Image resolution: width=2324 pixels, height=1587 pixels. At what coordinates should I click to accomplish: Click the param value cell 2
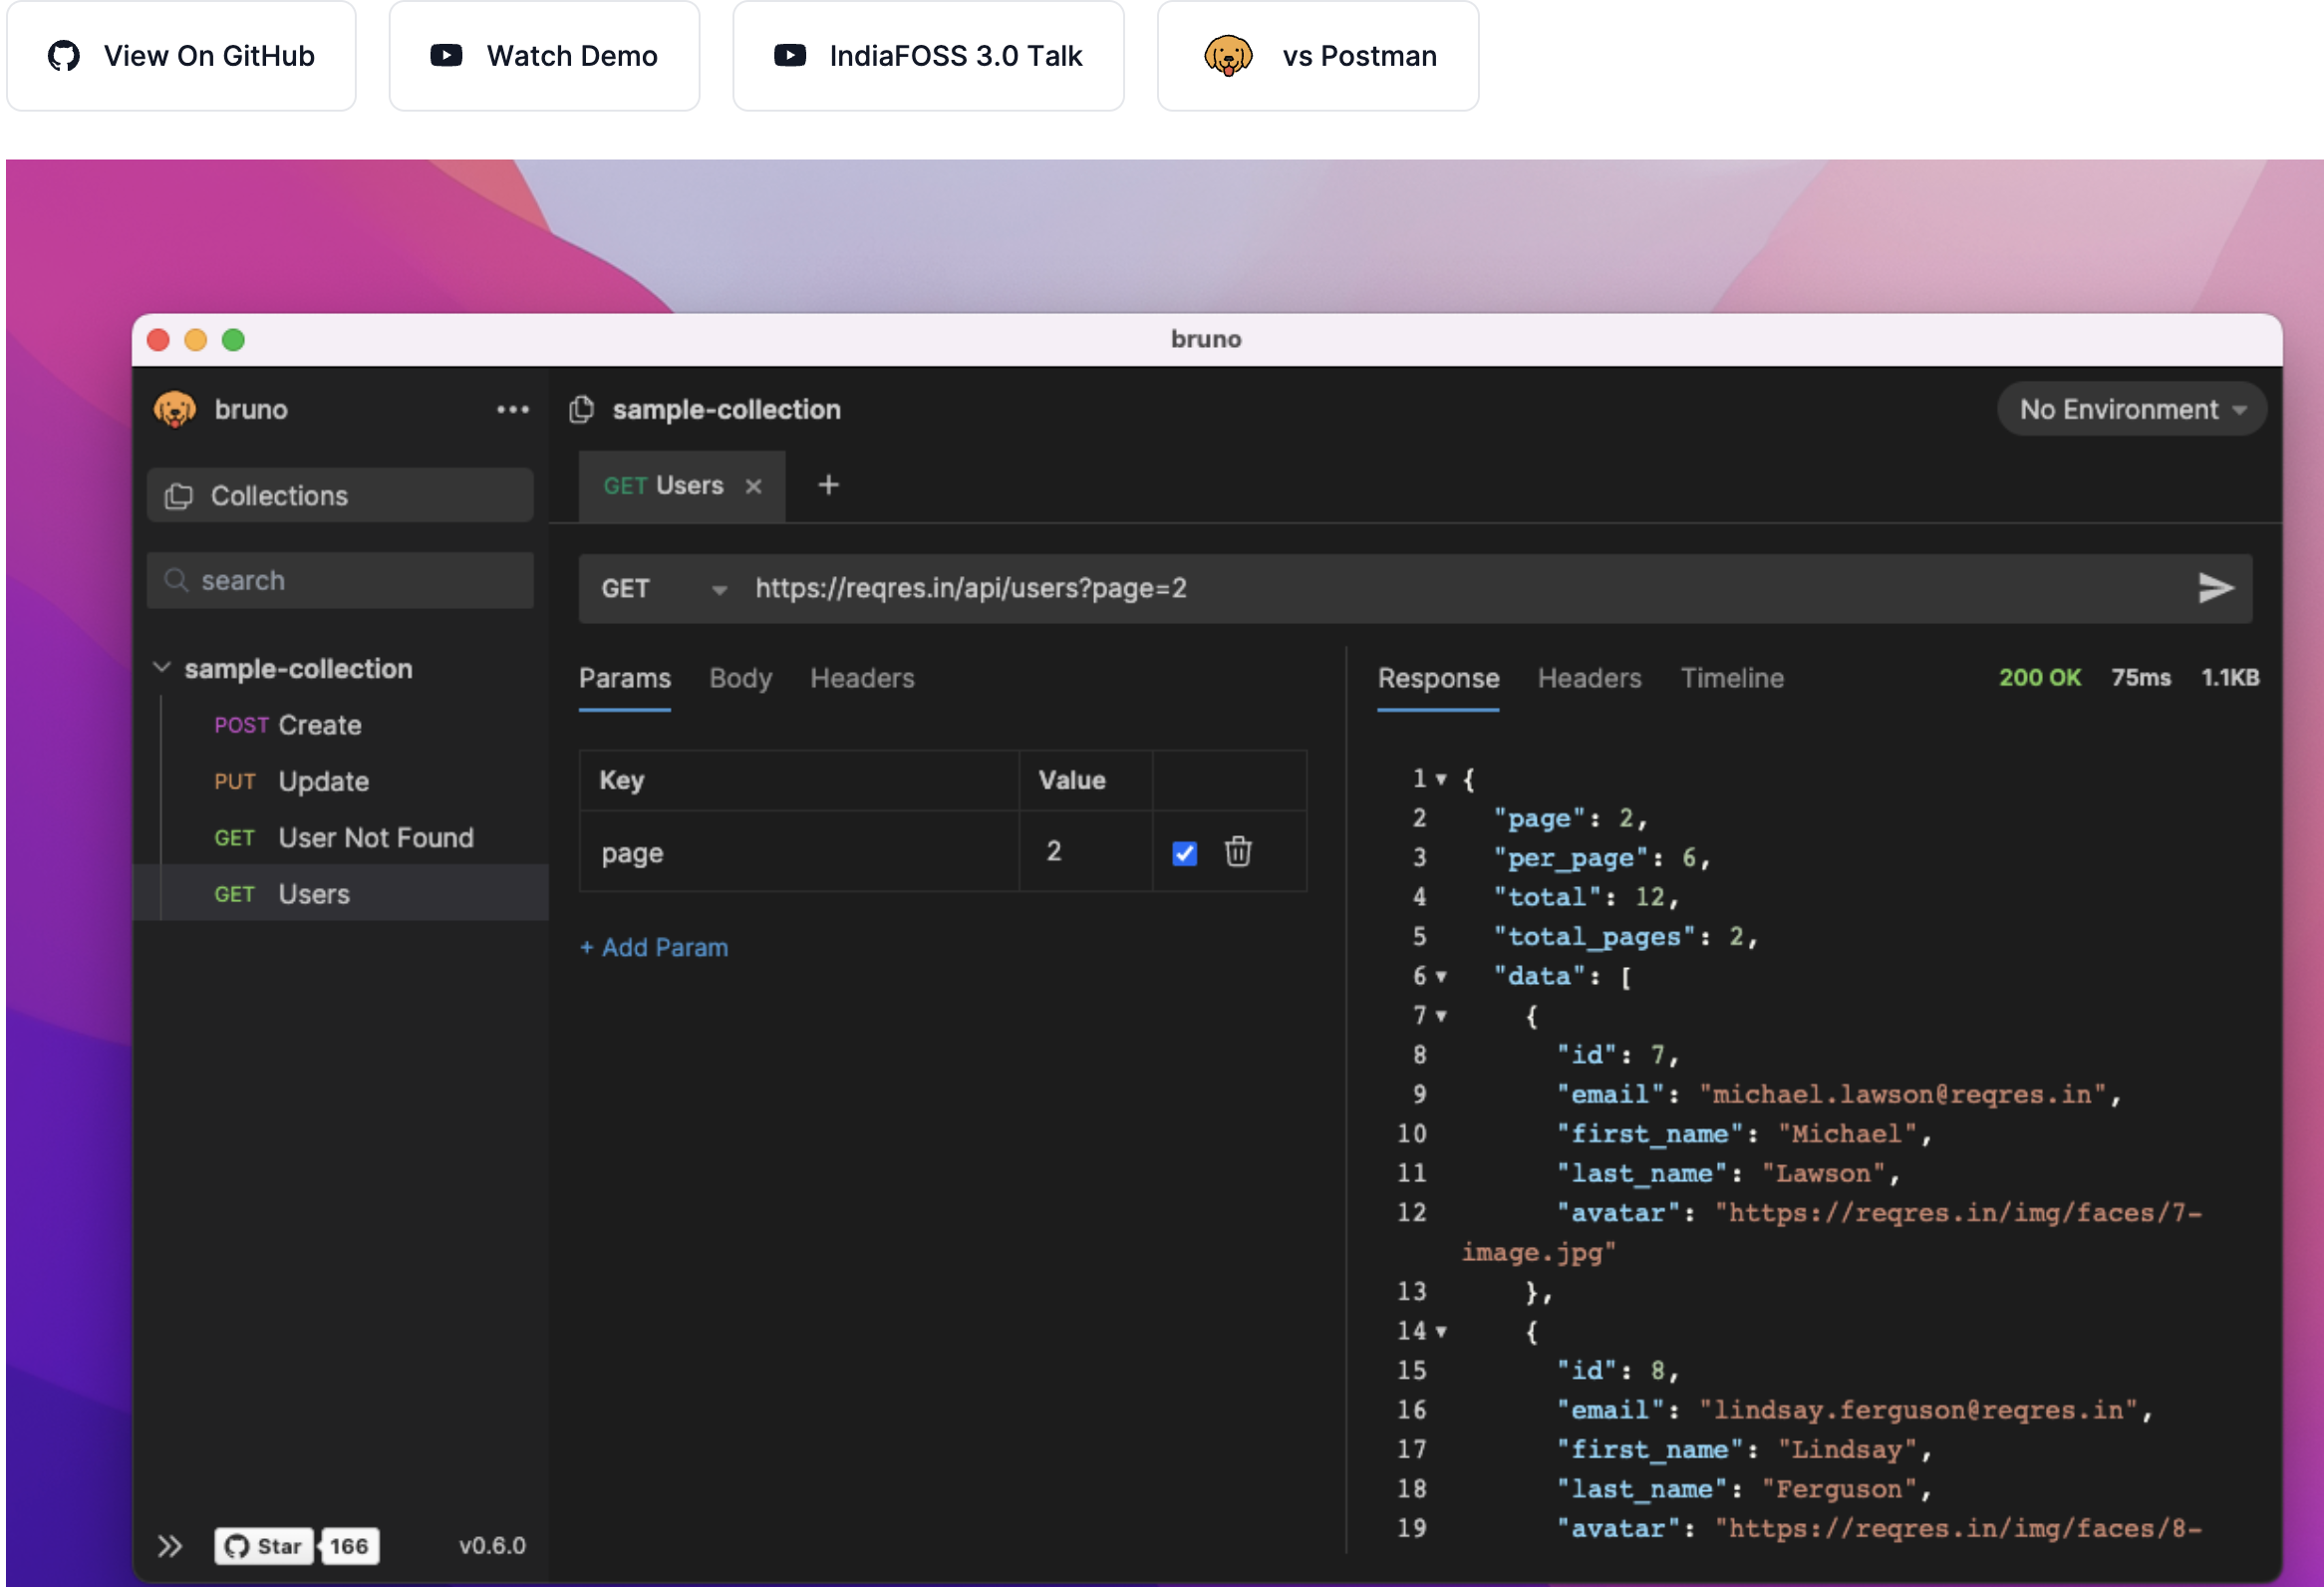(1086, 852)
